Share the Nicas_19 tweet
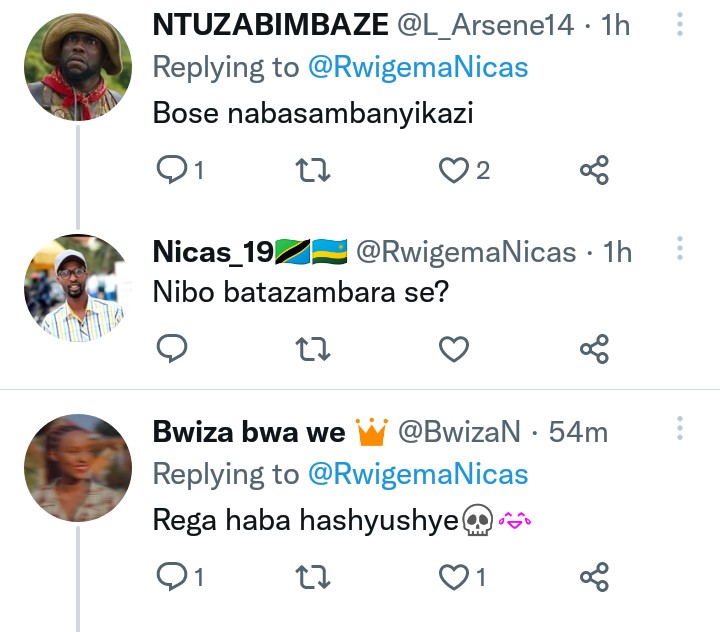Image resolution: width=720 pixels, height=632 pixels. (594, 348)
